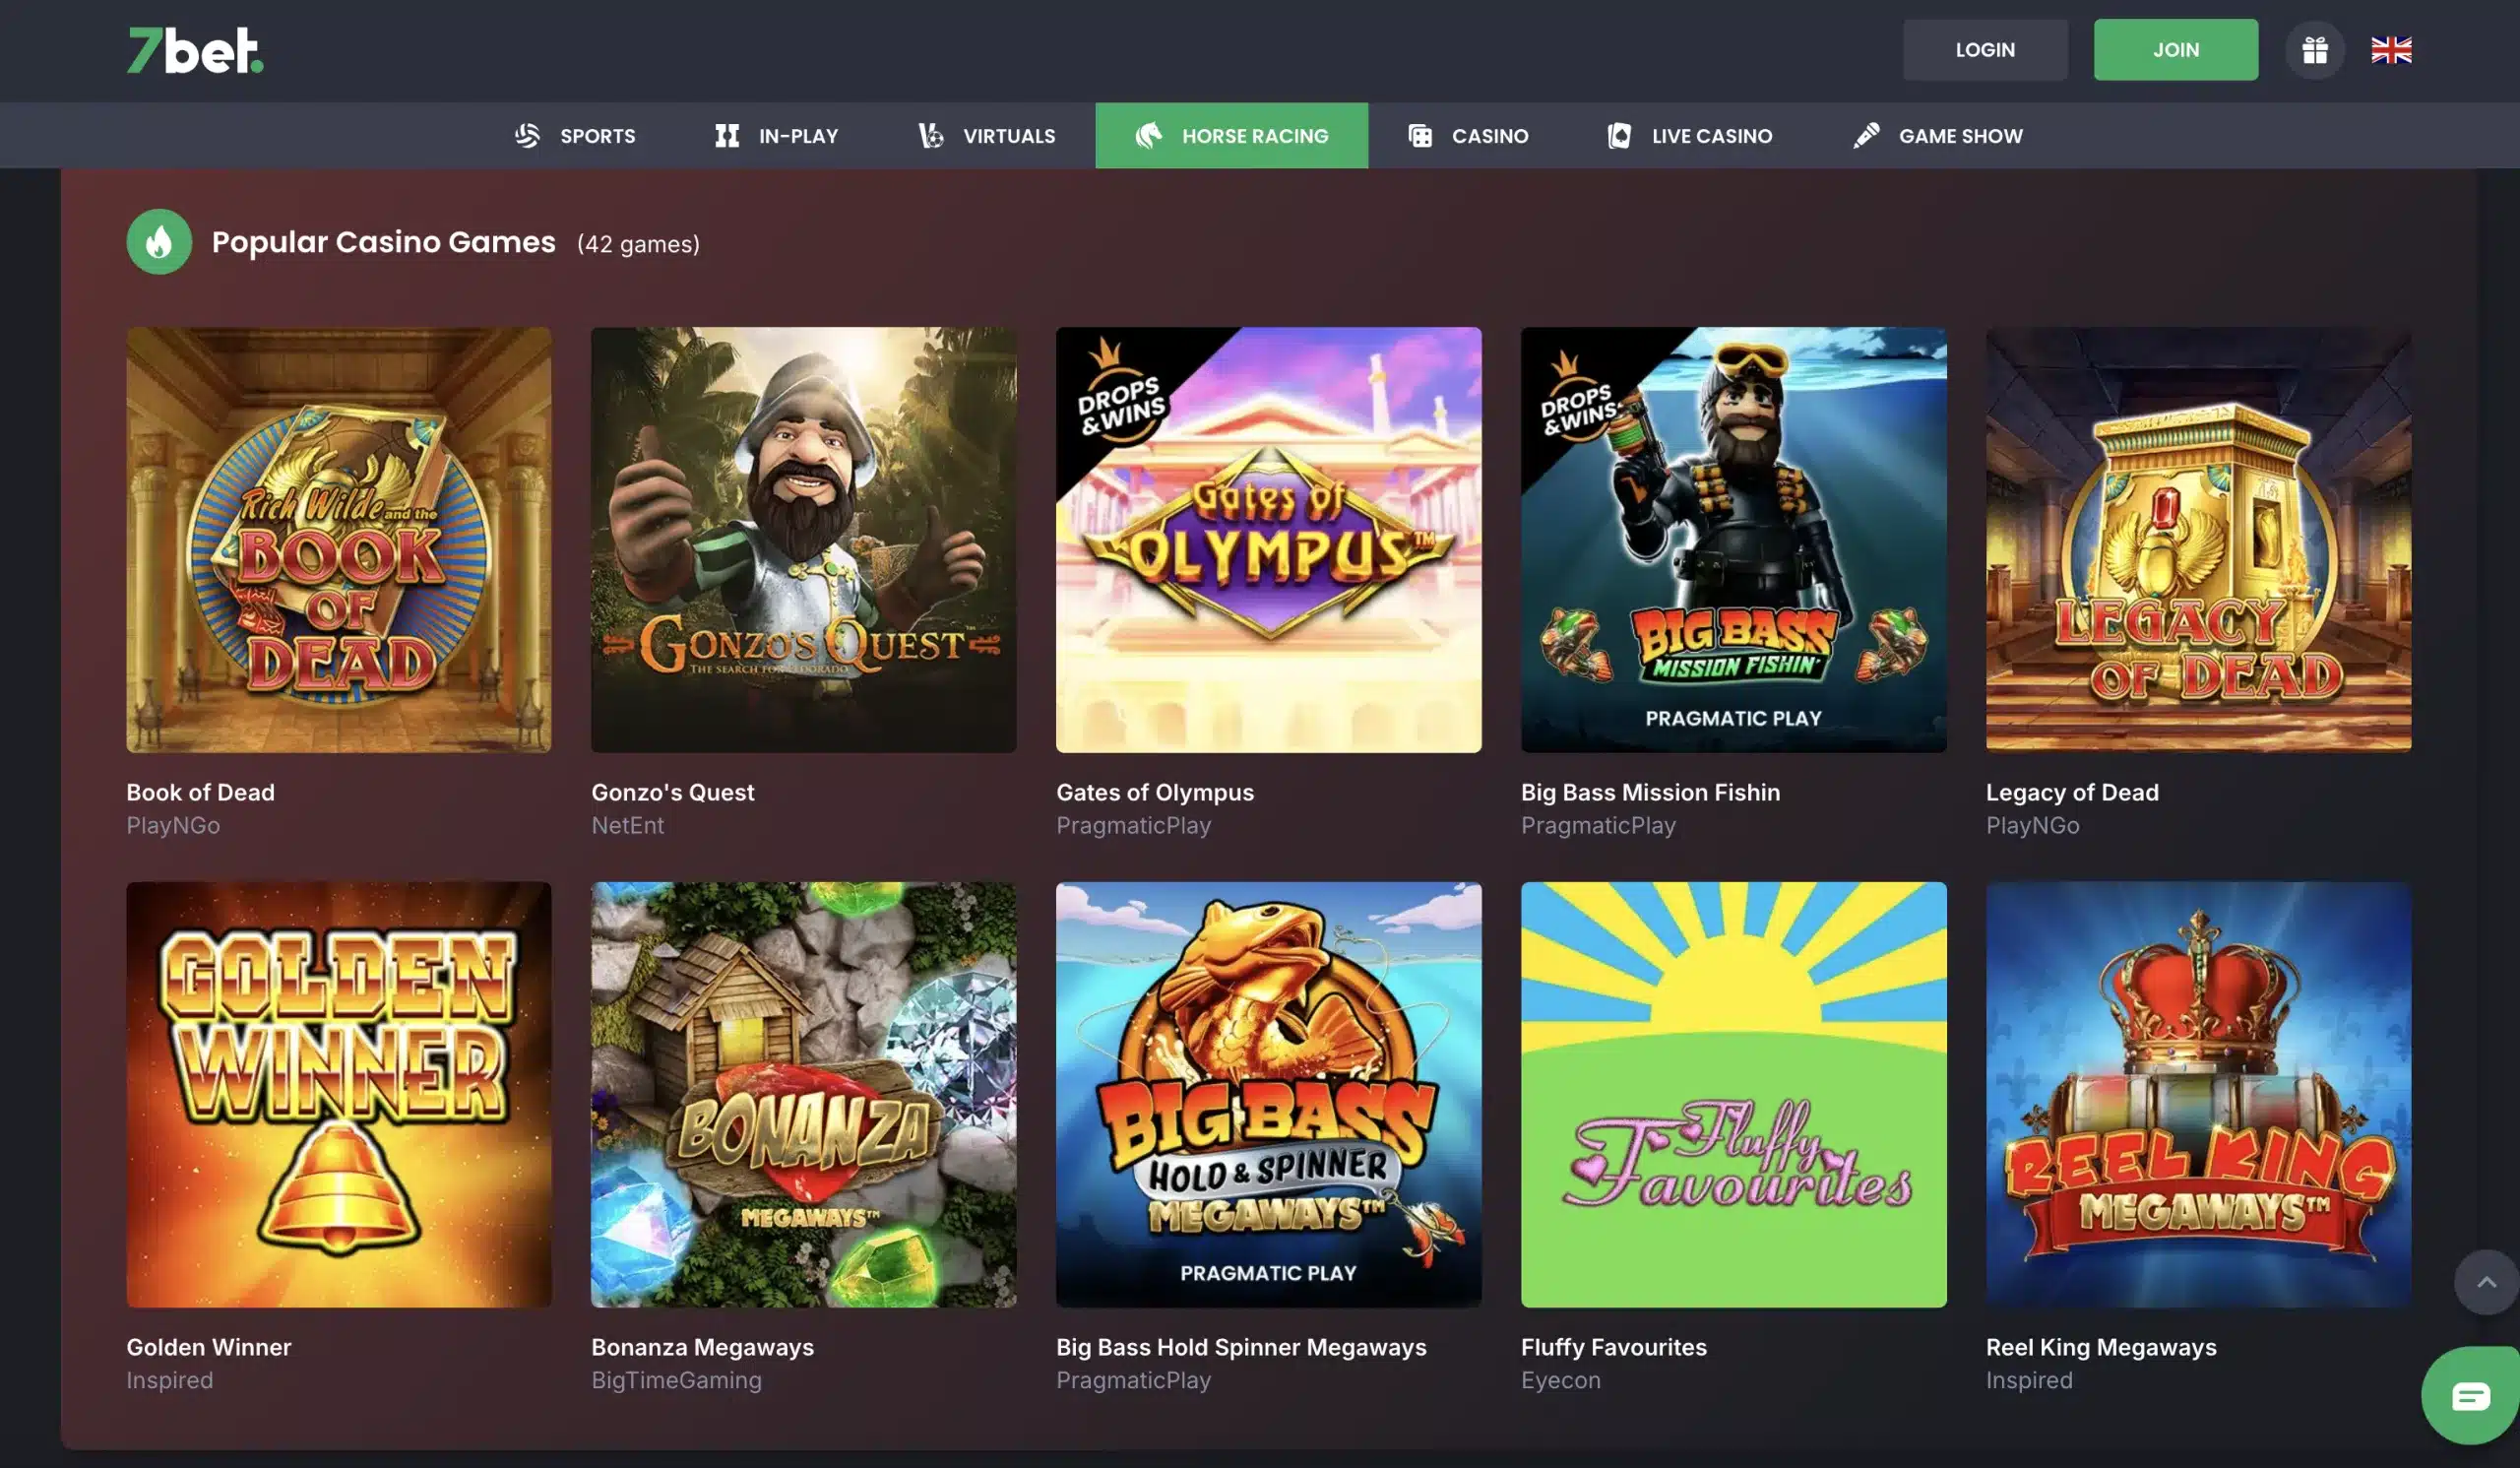Open Big Bass Hold Spinner Megaways image
This screenshot has width=2520, height=1468.
tap(1269, 1095)
